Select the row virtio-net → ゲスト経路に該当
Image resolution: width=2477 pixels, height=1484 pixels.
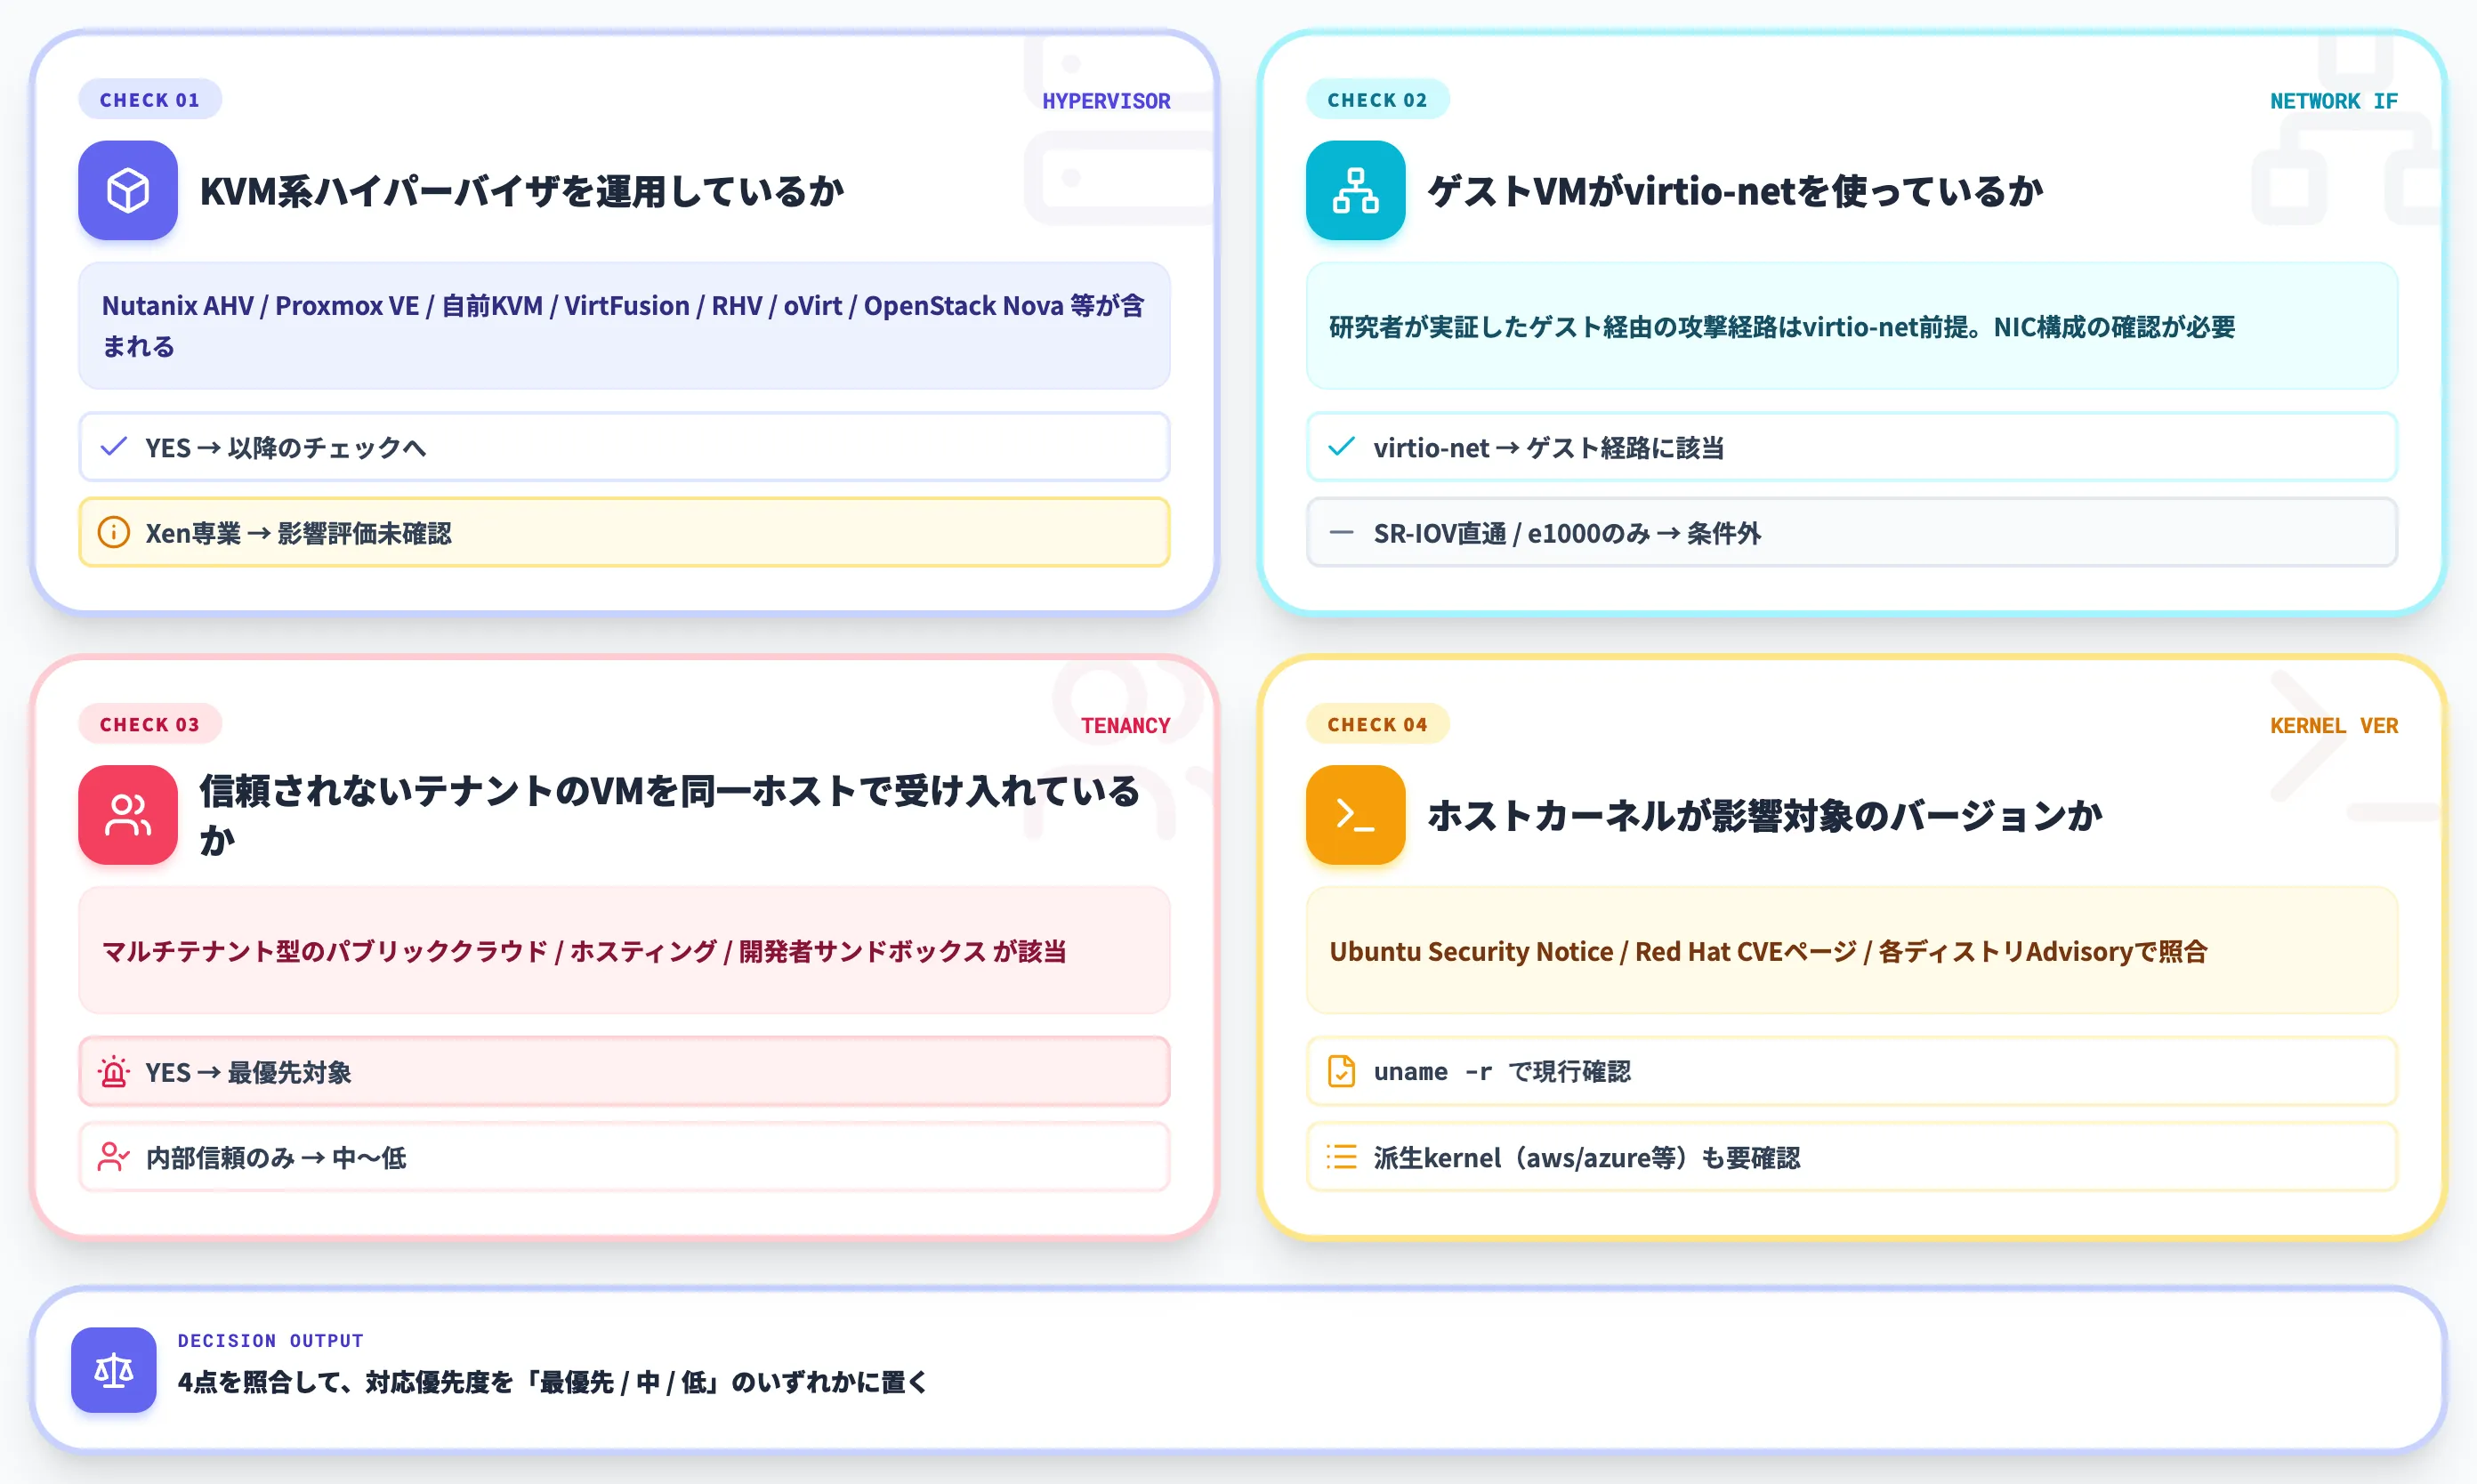click(1852, 446)
